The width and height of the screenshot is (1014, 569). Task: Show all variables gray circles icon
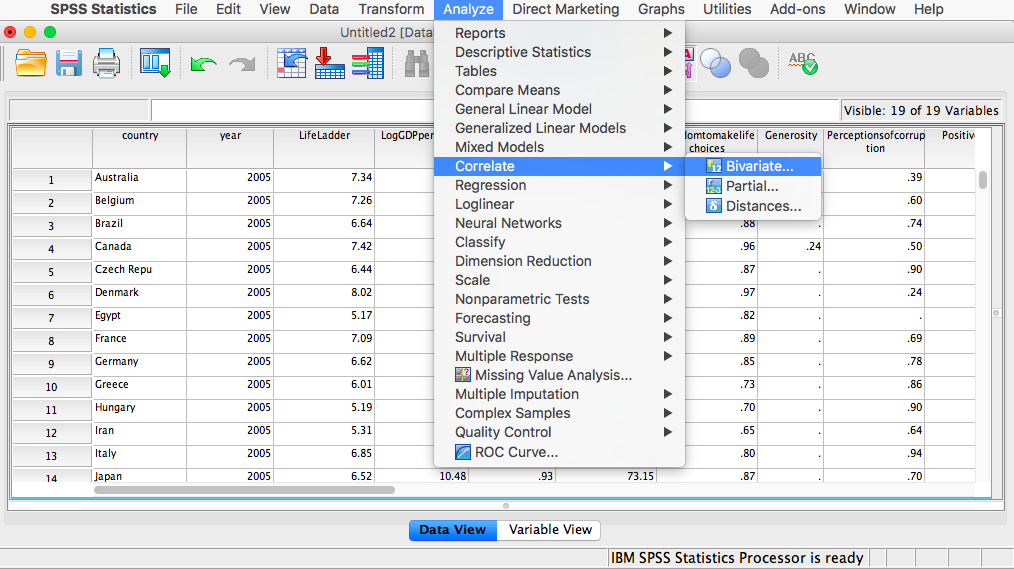(x=753, y=63)
